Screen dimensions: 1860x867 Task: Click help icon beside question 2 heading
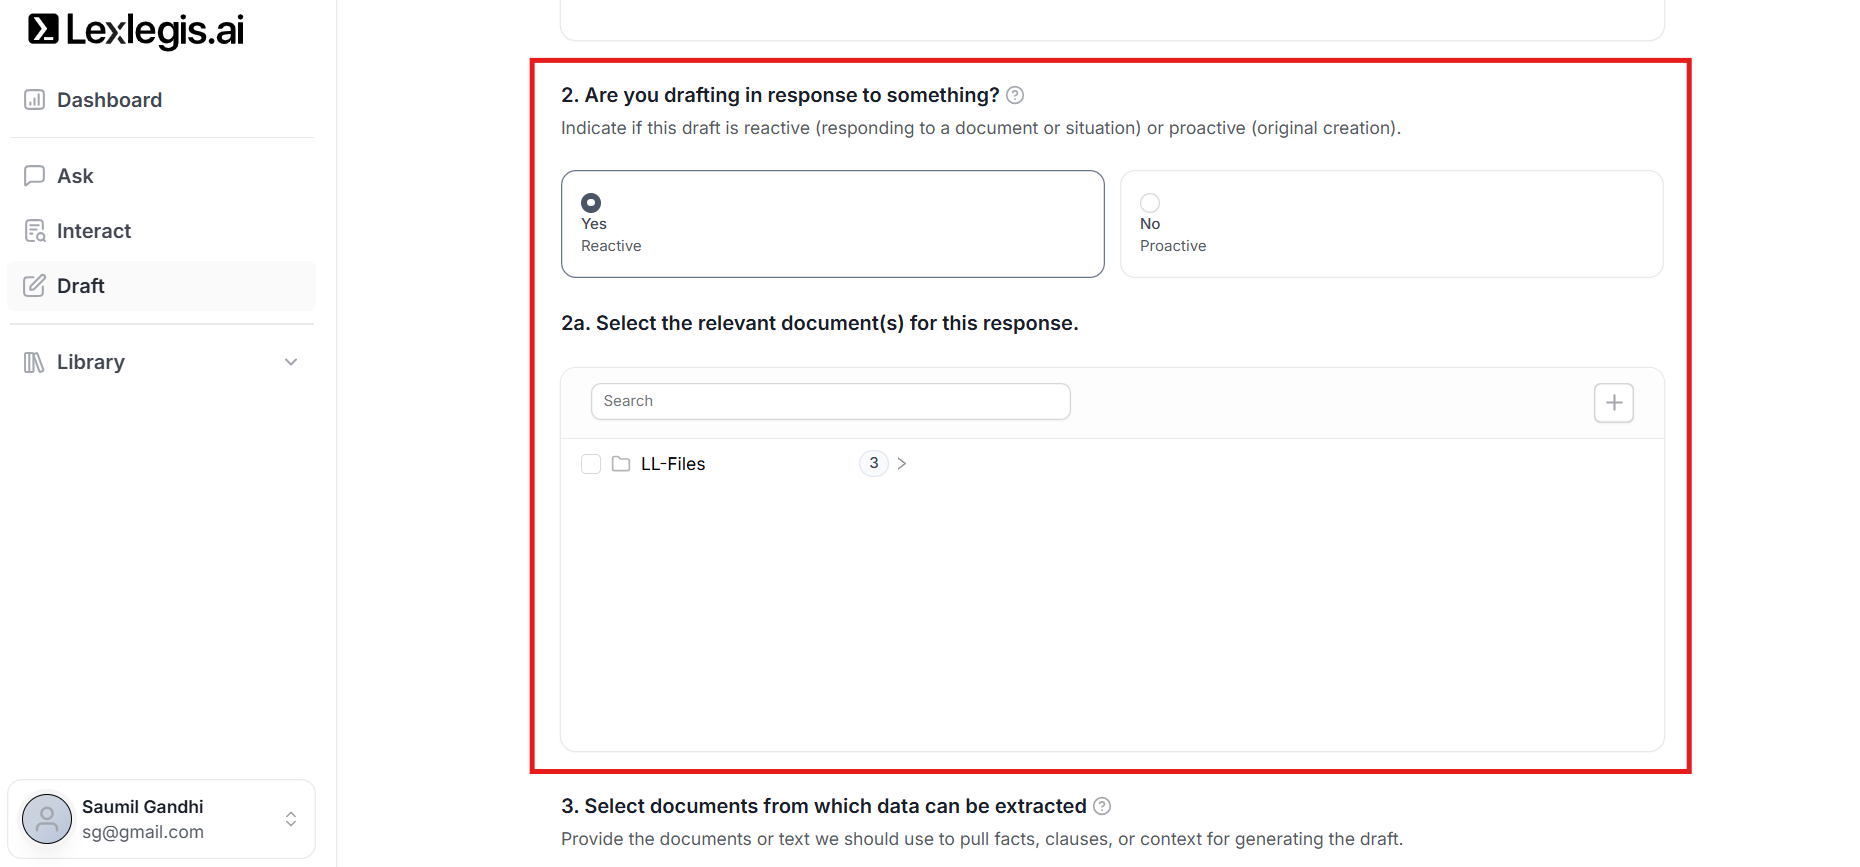coord(1015,95)
